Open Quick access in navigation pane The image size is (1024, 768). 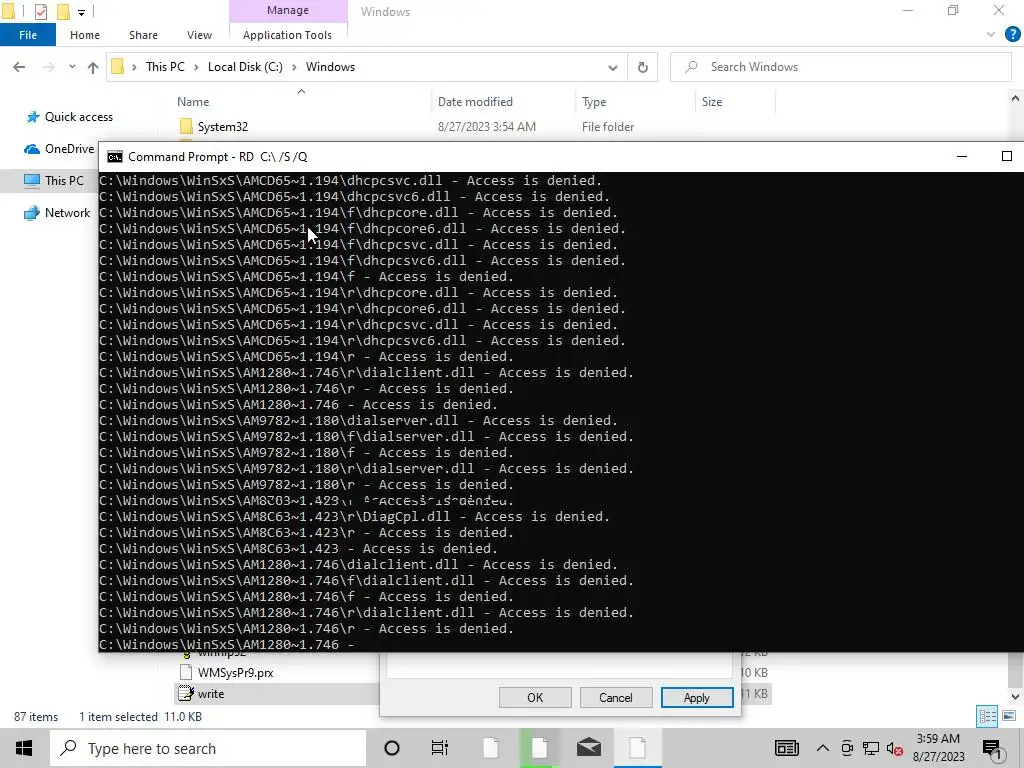pyautogui.click(x=79, y=117)
